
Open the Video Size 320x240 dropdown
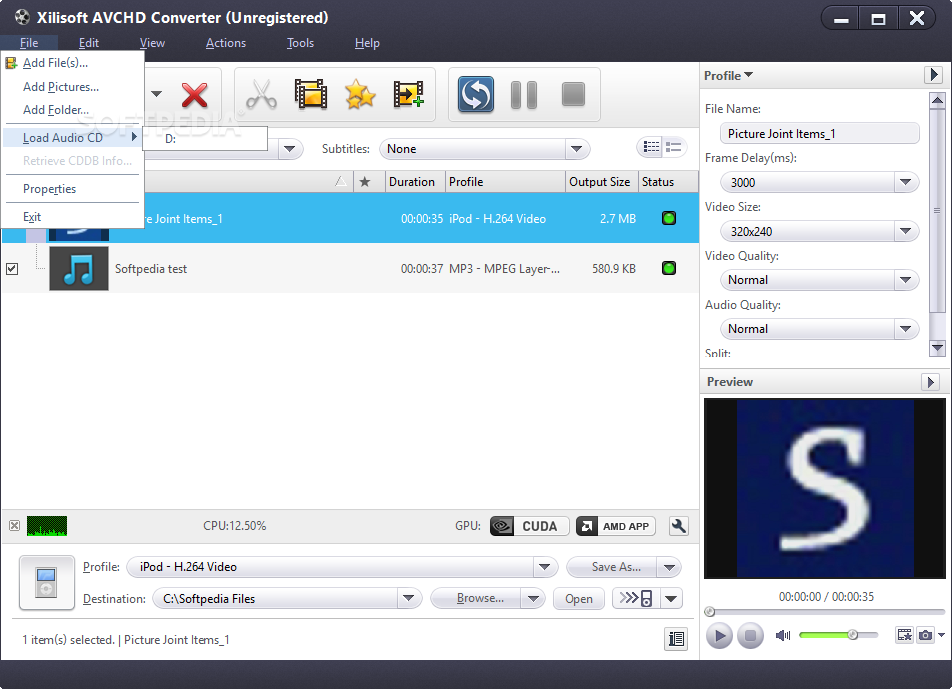pyautogui.click(x=905, y=231)
